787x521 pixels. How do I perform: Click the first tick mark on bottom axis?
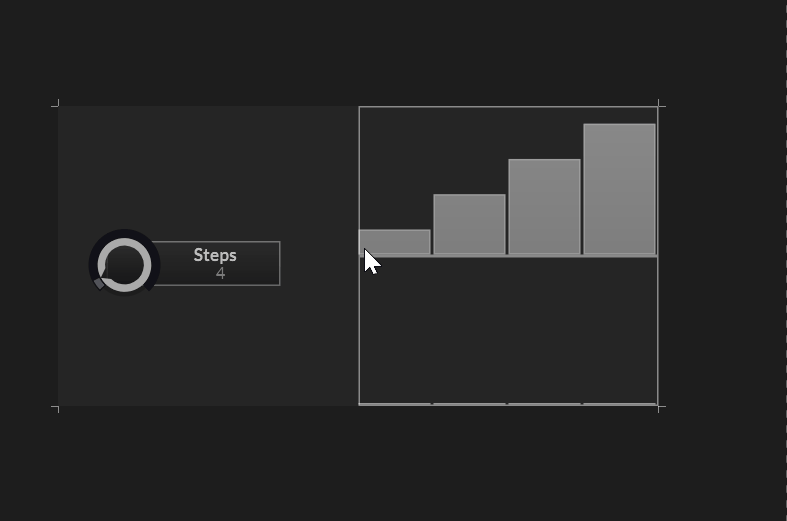432,403
